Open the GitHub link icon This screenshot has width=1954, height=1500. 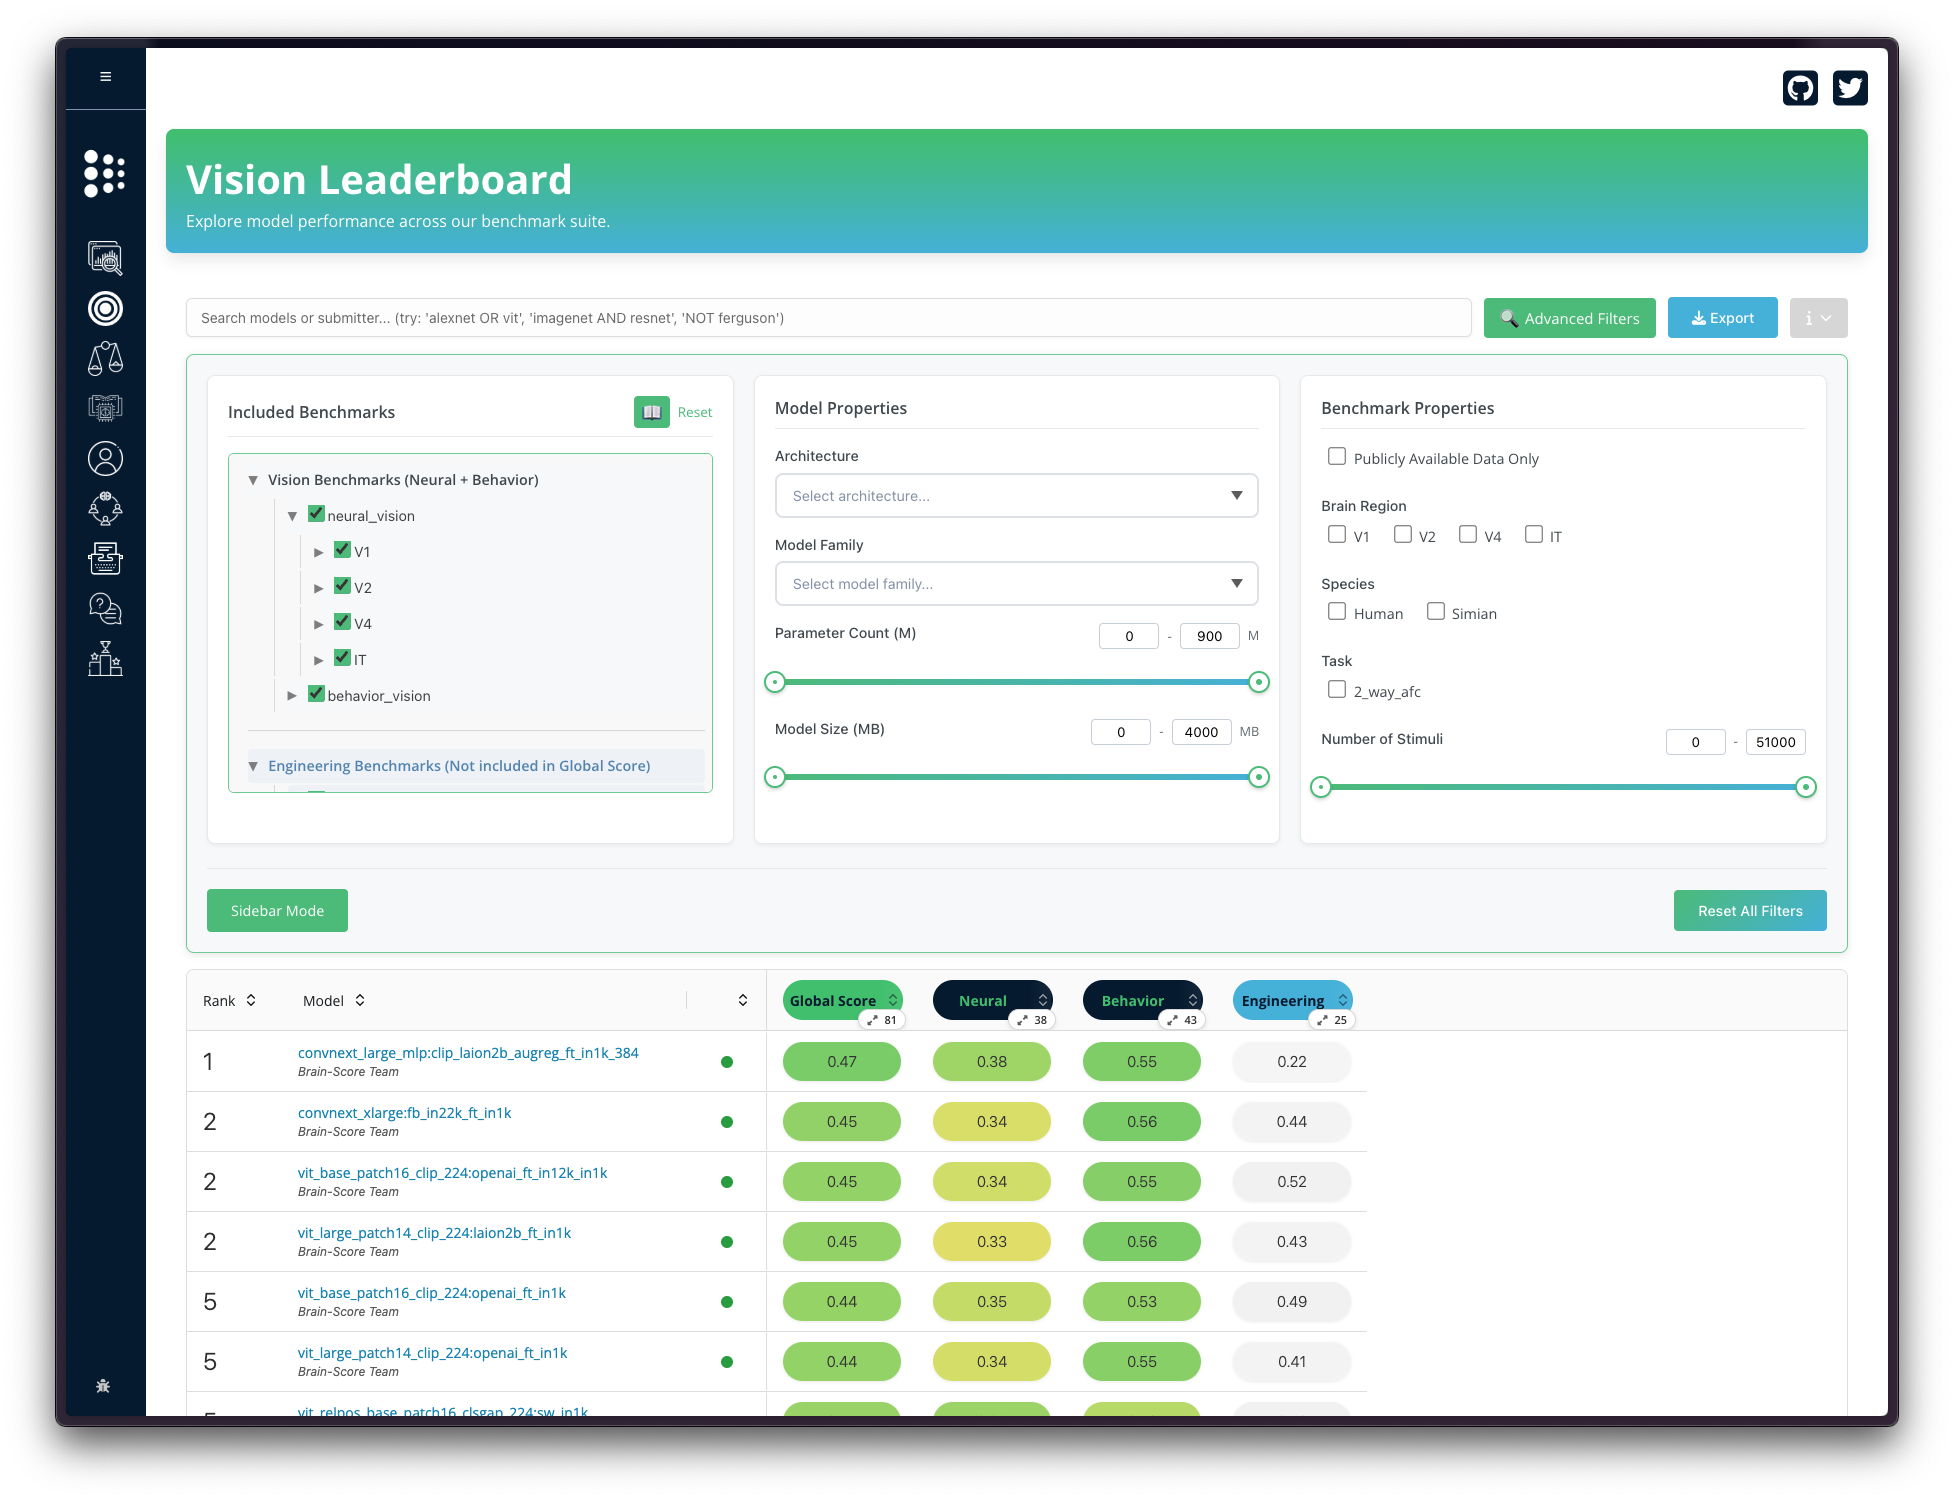coord(1800,88)
